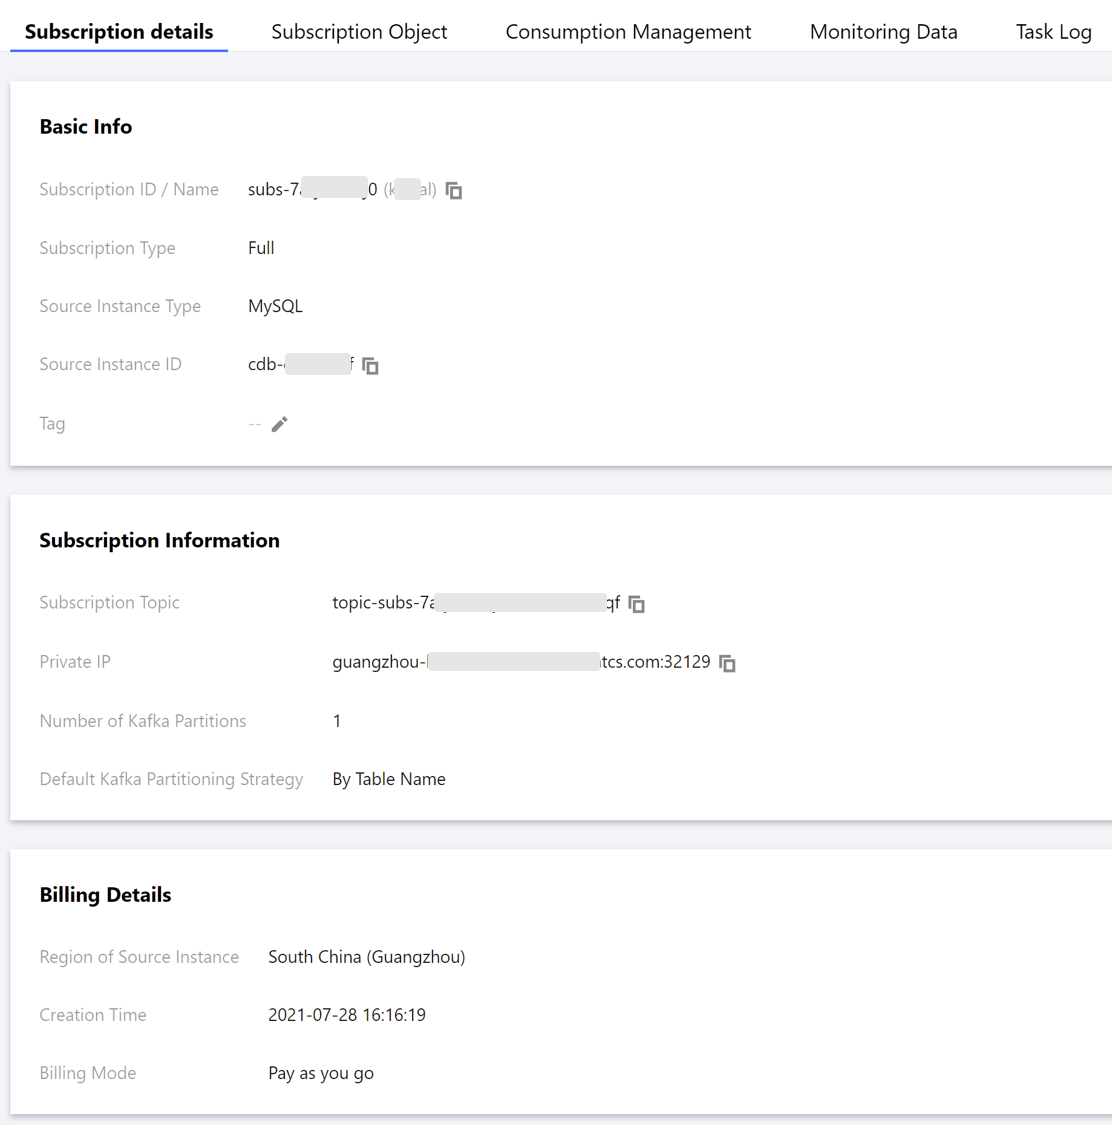Copy the Source Instance ID
1112x1125 pixels.
pos(370,366)
